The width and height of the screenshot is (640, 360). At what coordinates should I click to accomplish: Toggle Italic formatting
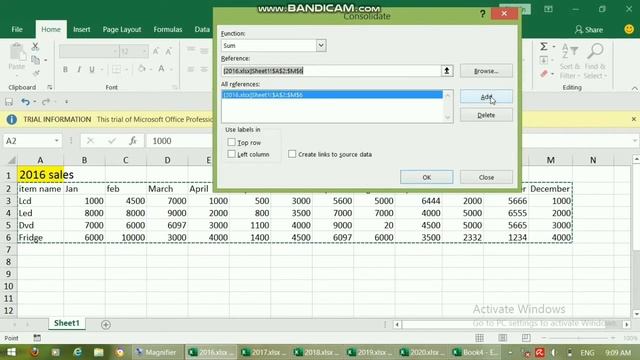[x=79, y=69]
